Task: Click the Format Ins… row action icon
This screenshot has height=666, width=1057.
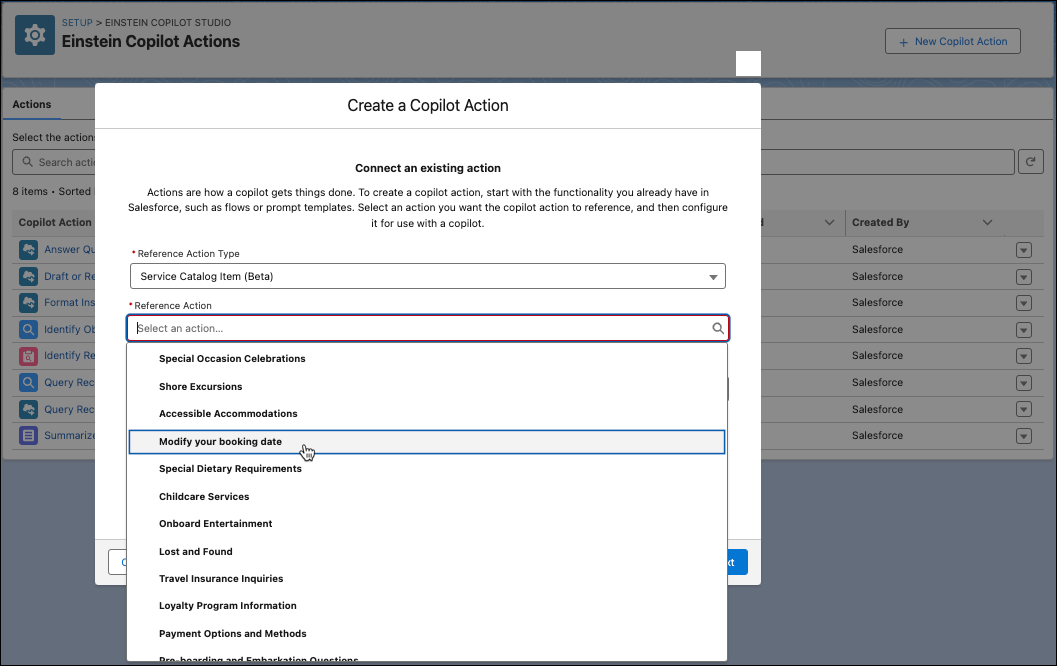Action: (28, 303)
